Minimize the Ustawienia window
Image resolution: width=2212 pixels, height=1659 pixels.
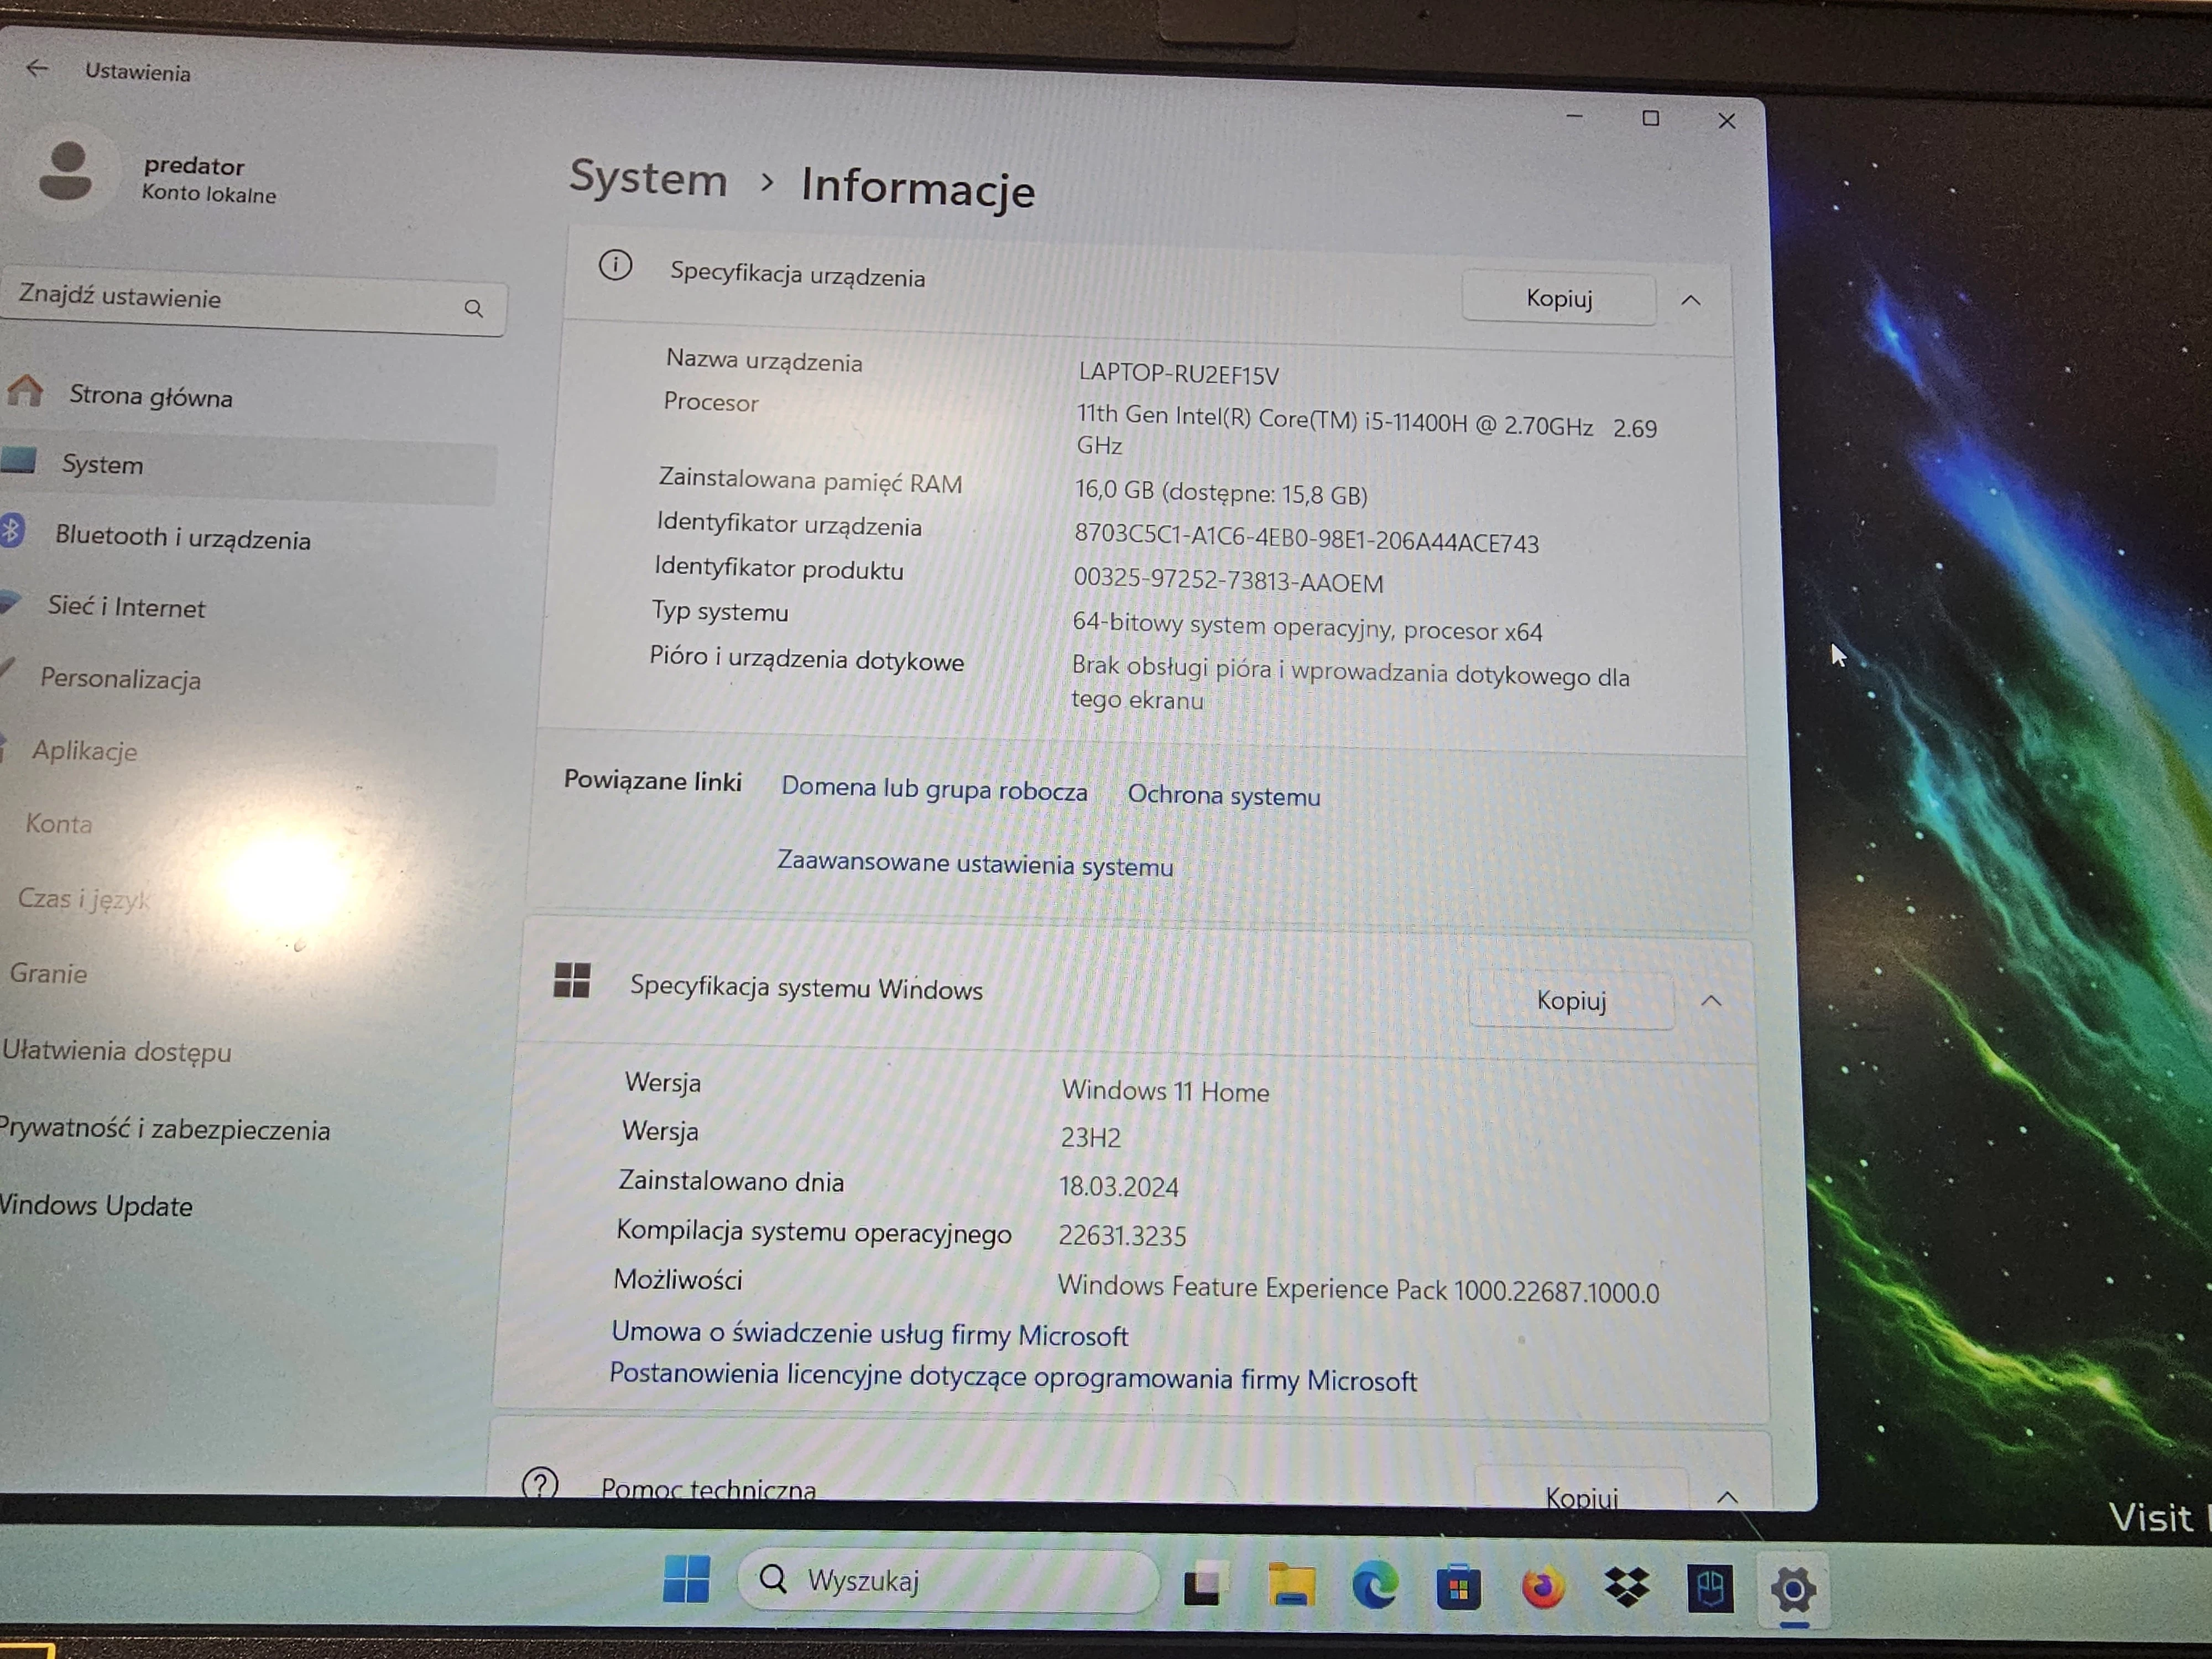1574,117
